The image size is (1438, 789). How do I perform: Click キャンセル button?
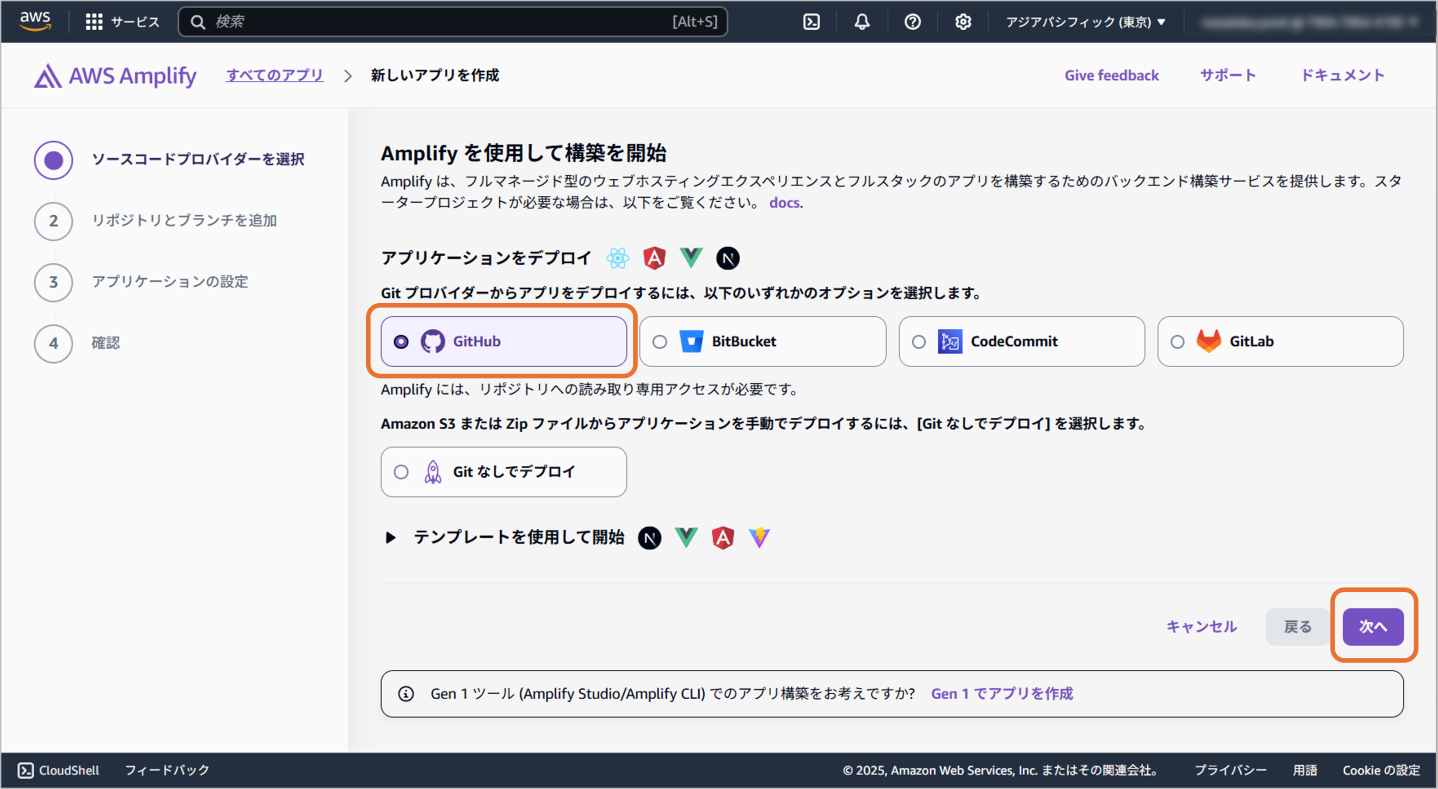point(1201,627)
